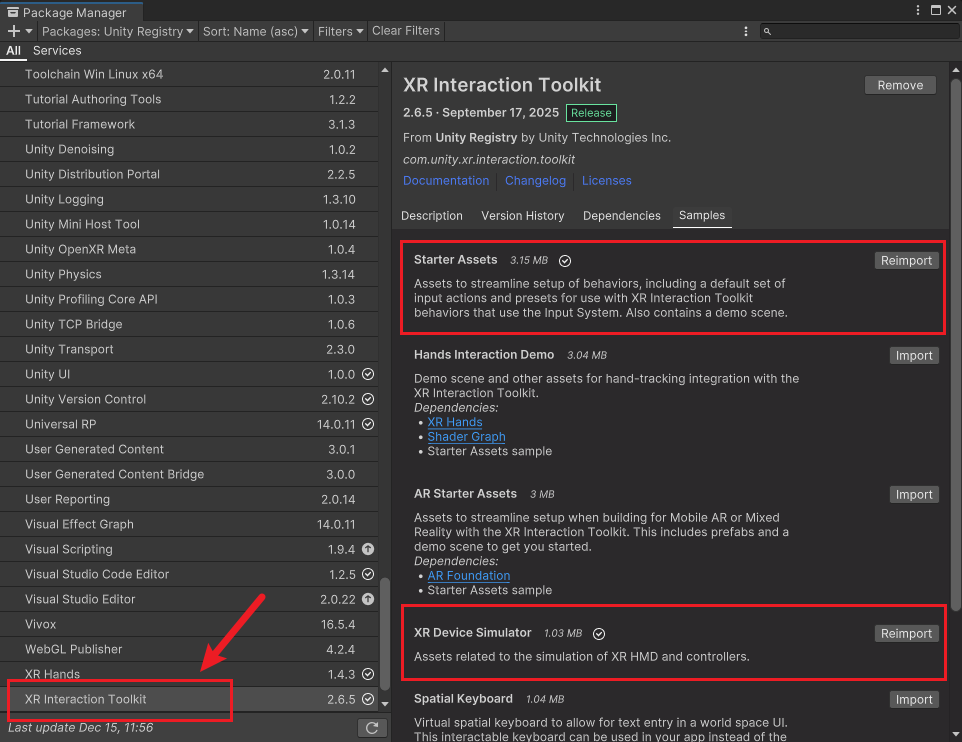The width and height of the screenshot is (962, 742).
Task: Follow the AR Foundation dependency link
Action: [x=469, y=576]
